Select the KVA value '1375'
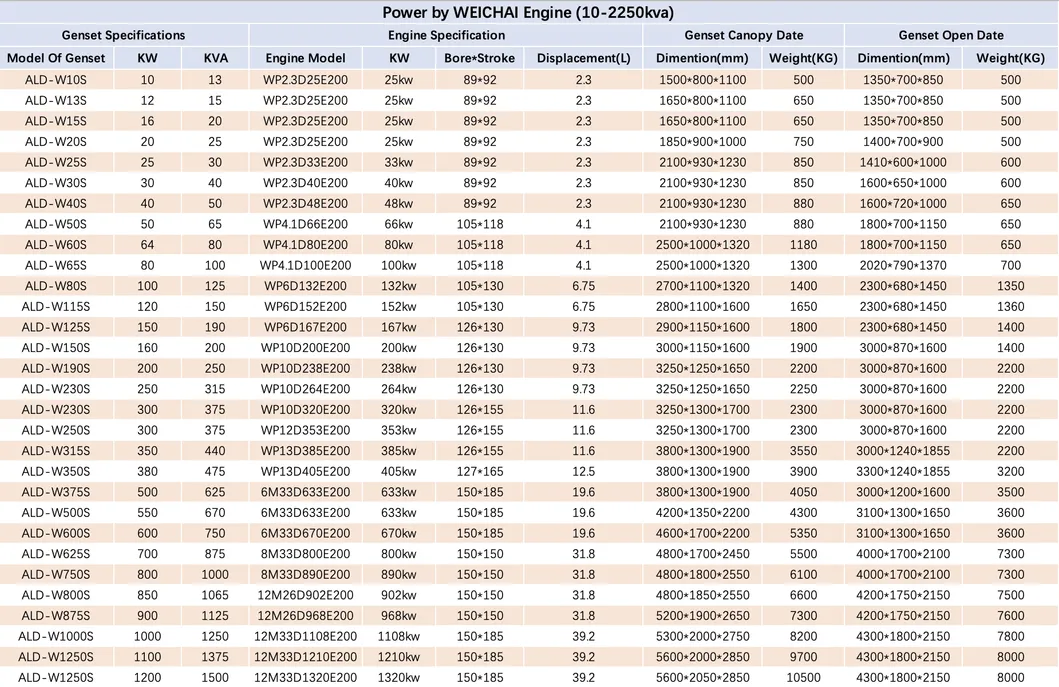Screen dimensions: 1059x687 point(215,657)
